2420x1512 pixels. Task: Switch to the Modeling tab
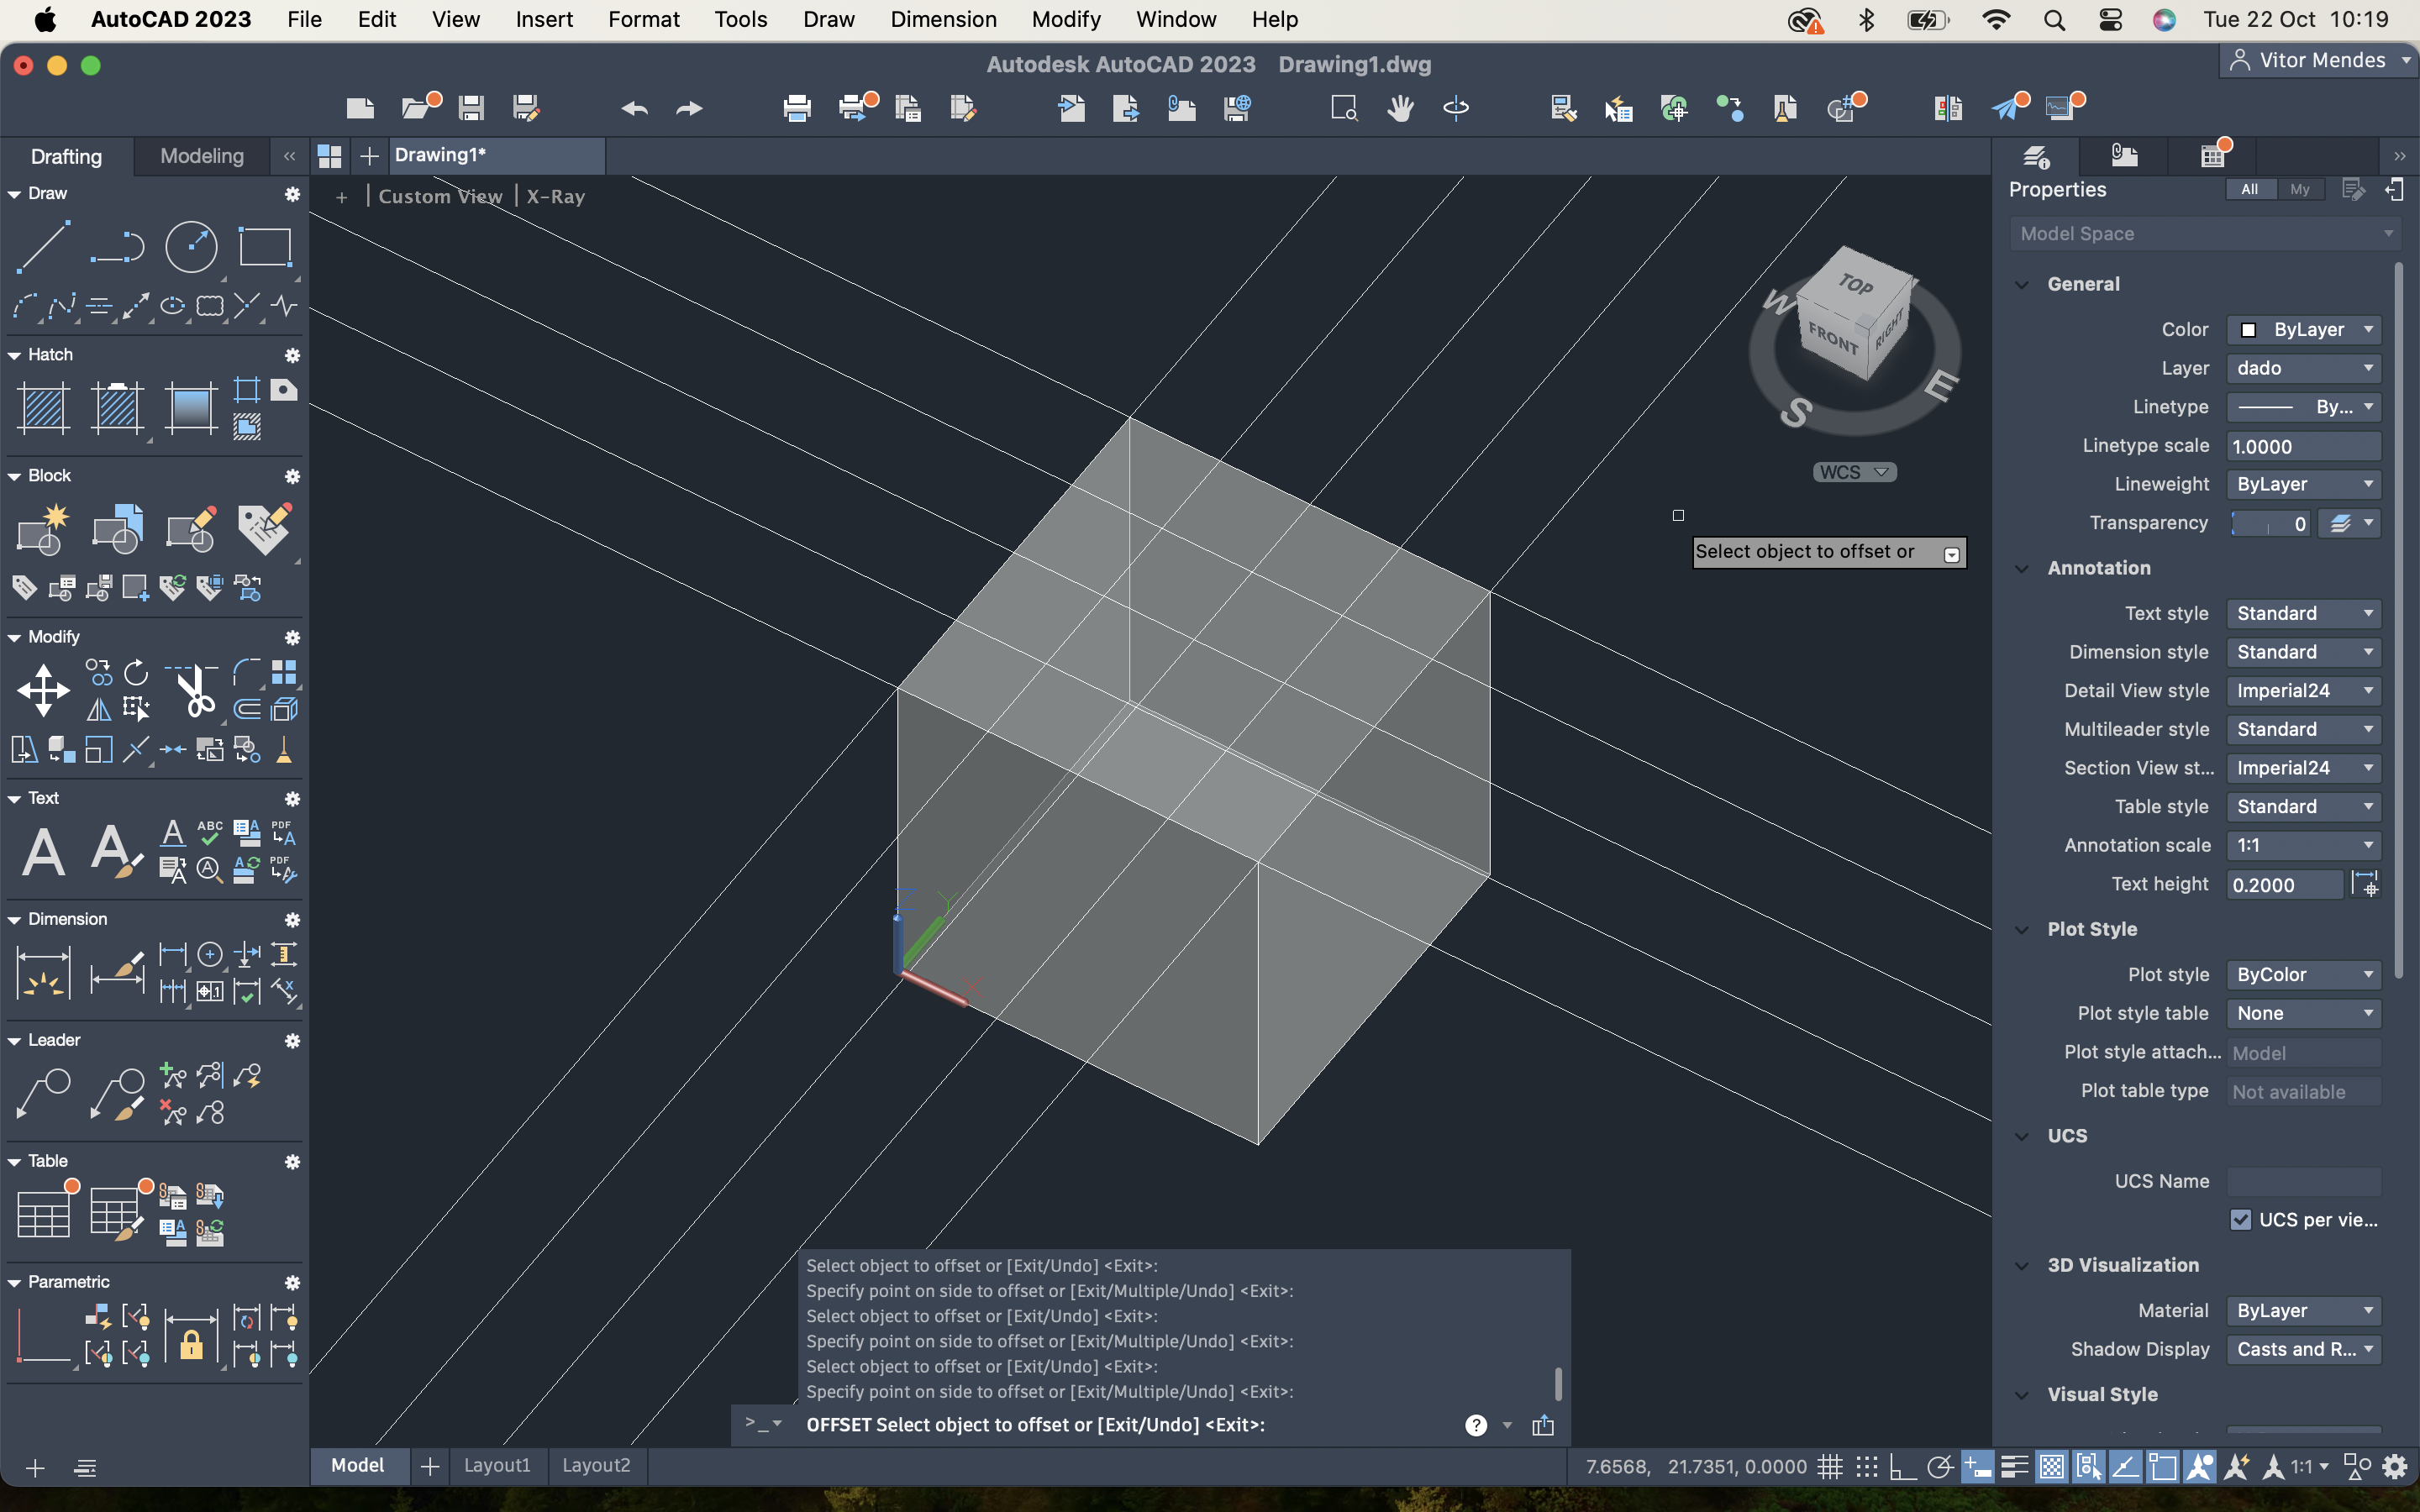[202, 156]
